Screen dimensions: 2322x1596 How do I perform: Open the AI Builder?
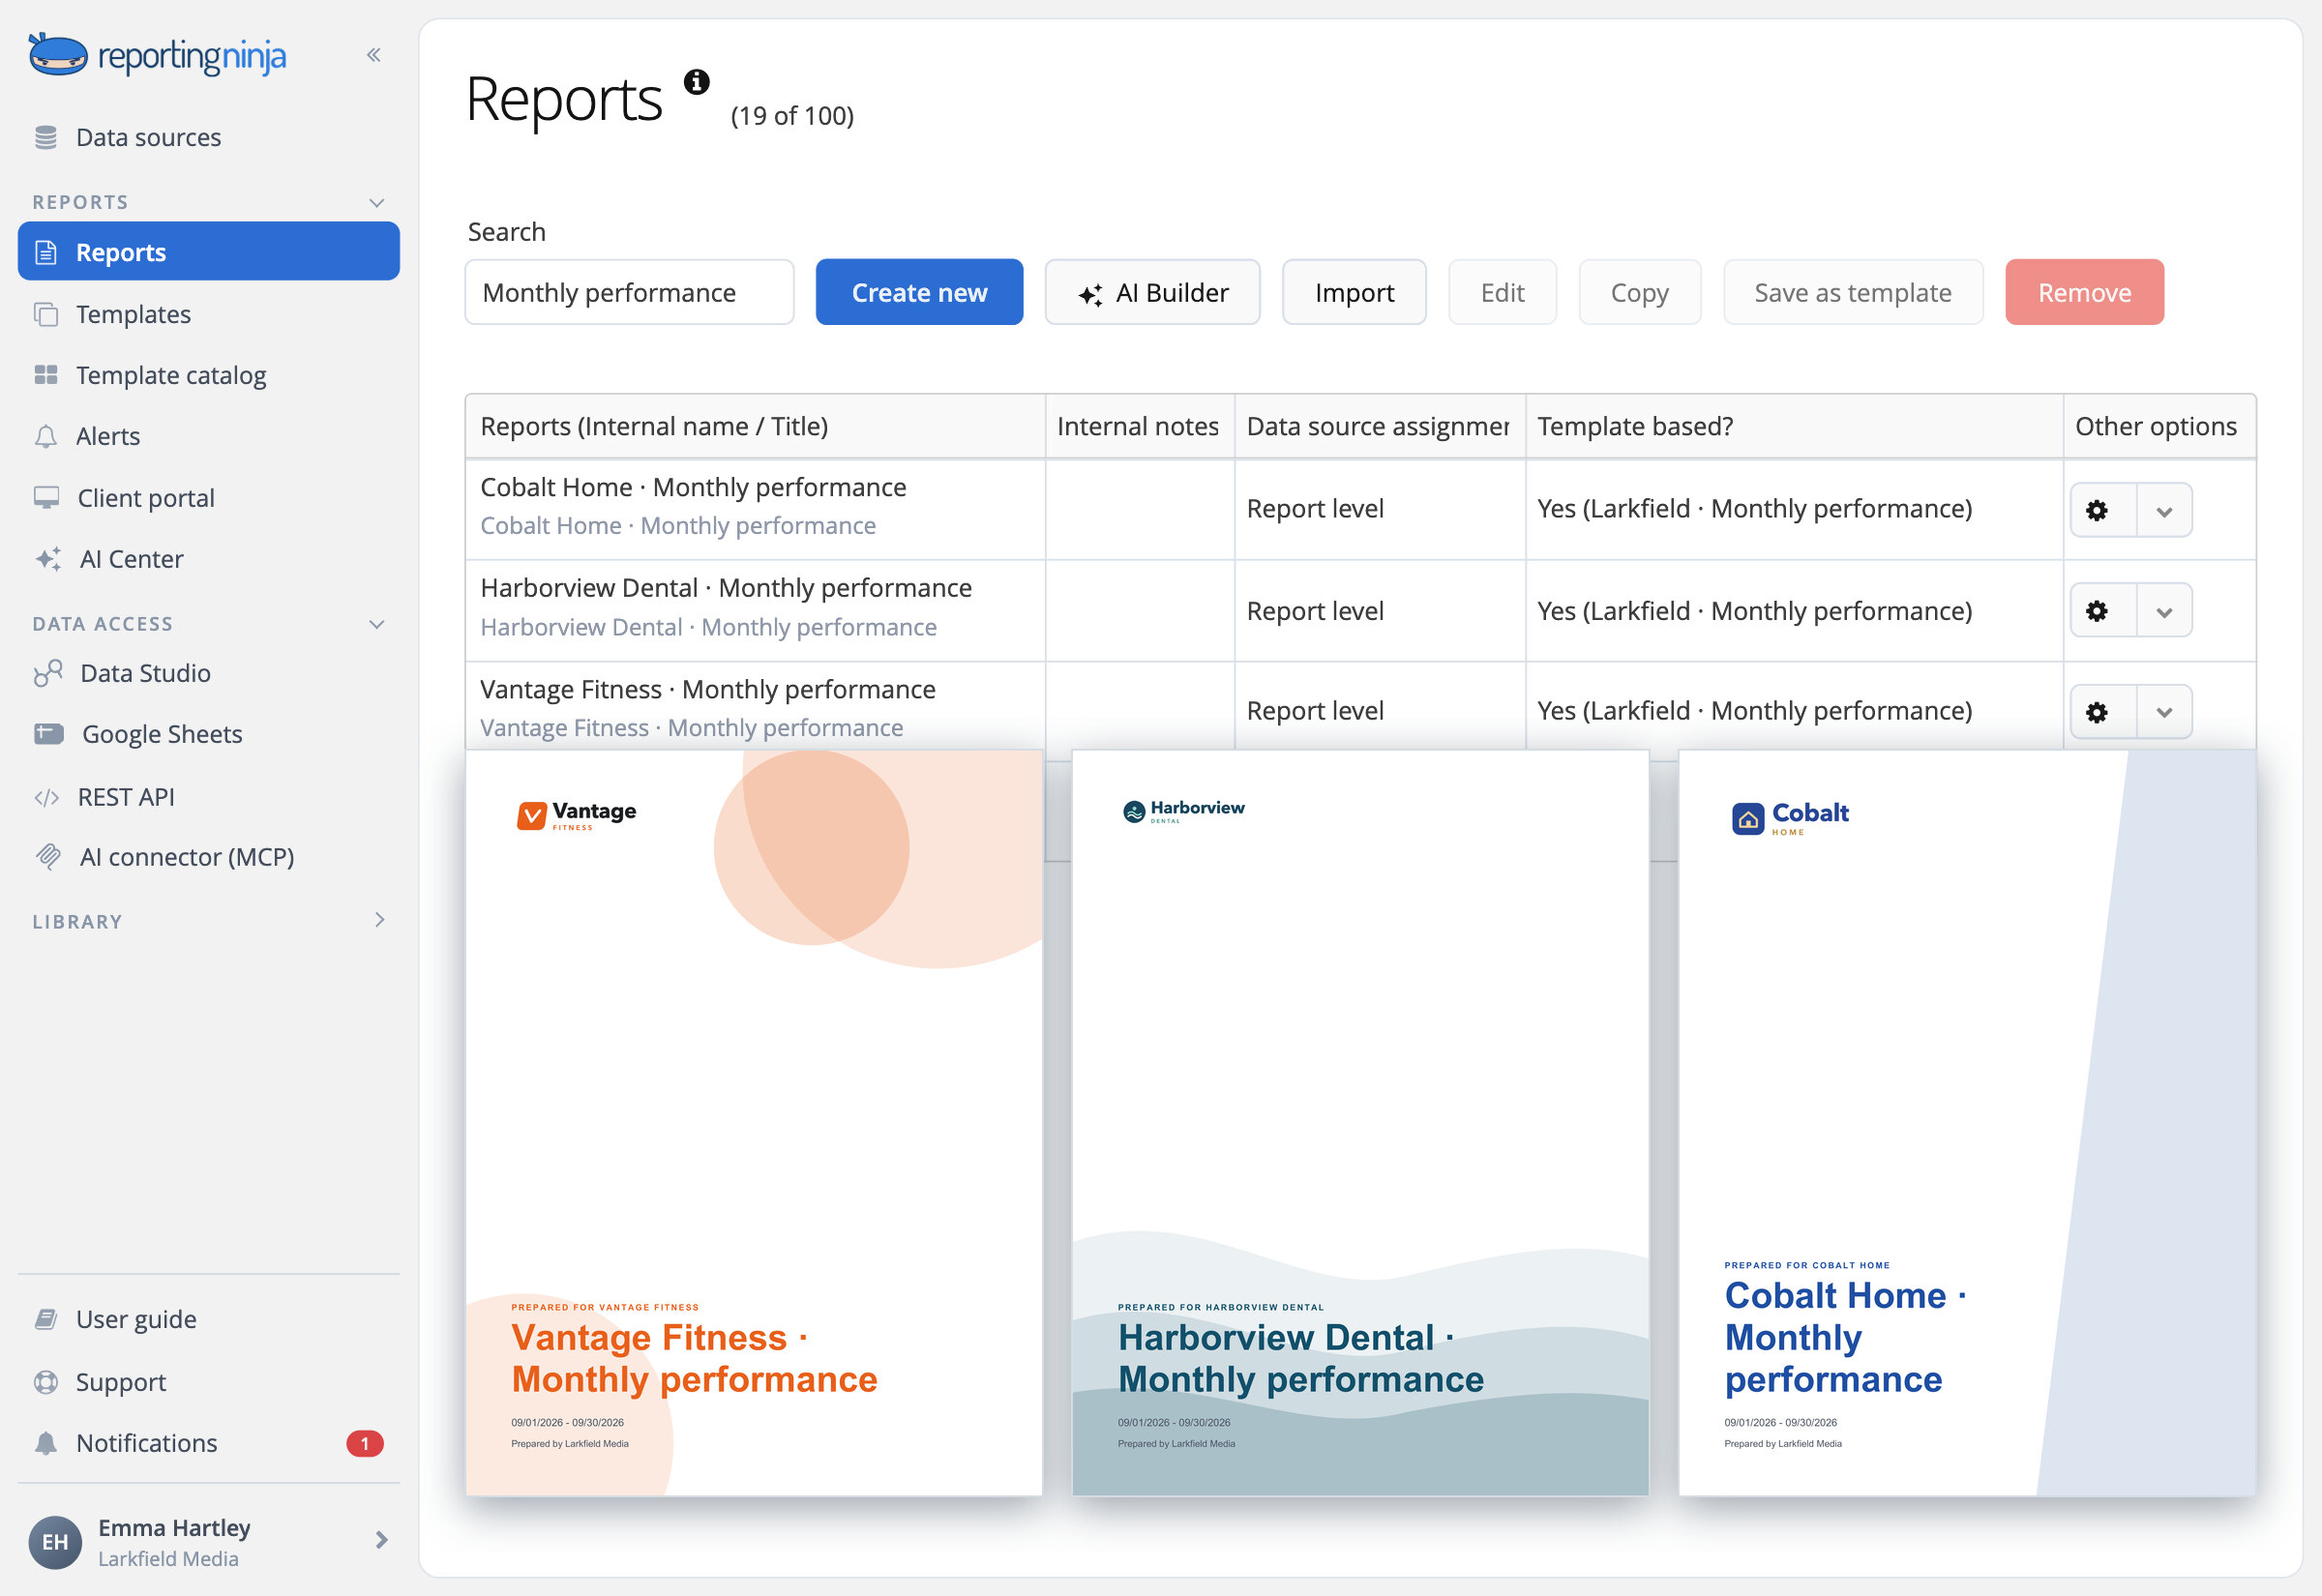click(1152, 292)
